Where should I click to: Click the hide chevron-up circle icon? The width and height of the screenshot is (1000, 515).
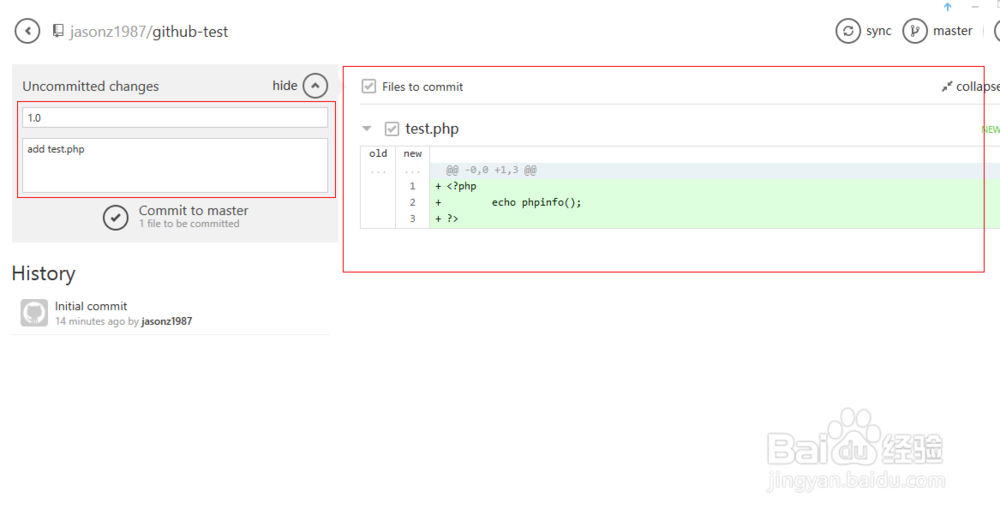(315, 85)
